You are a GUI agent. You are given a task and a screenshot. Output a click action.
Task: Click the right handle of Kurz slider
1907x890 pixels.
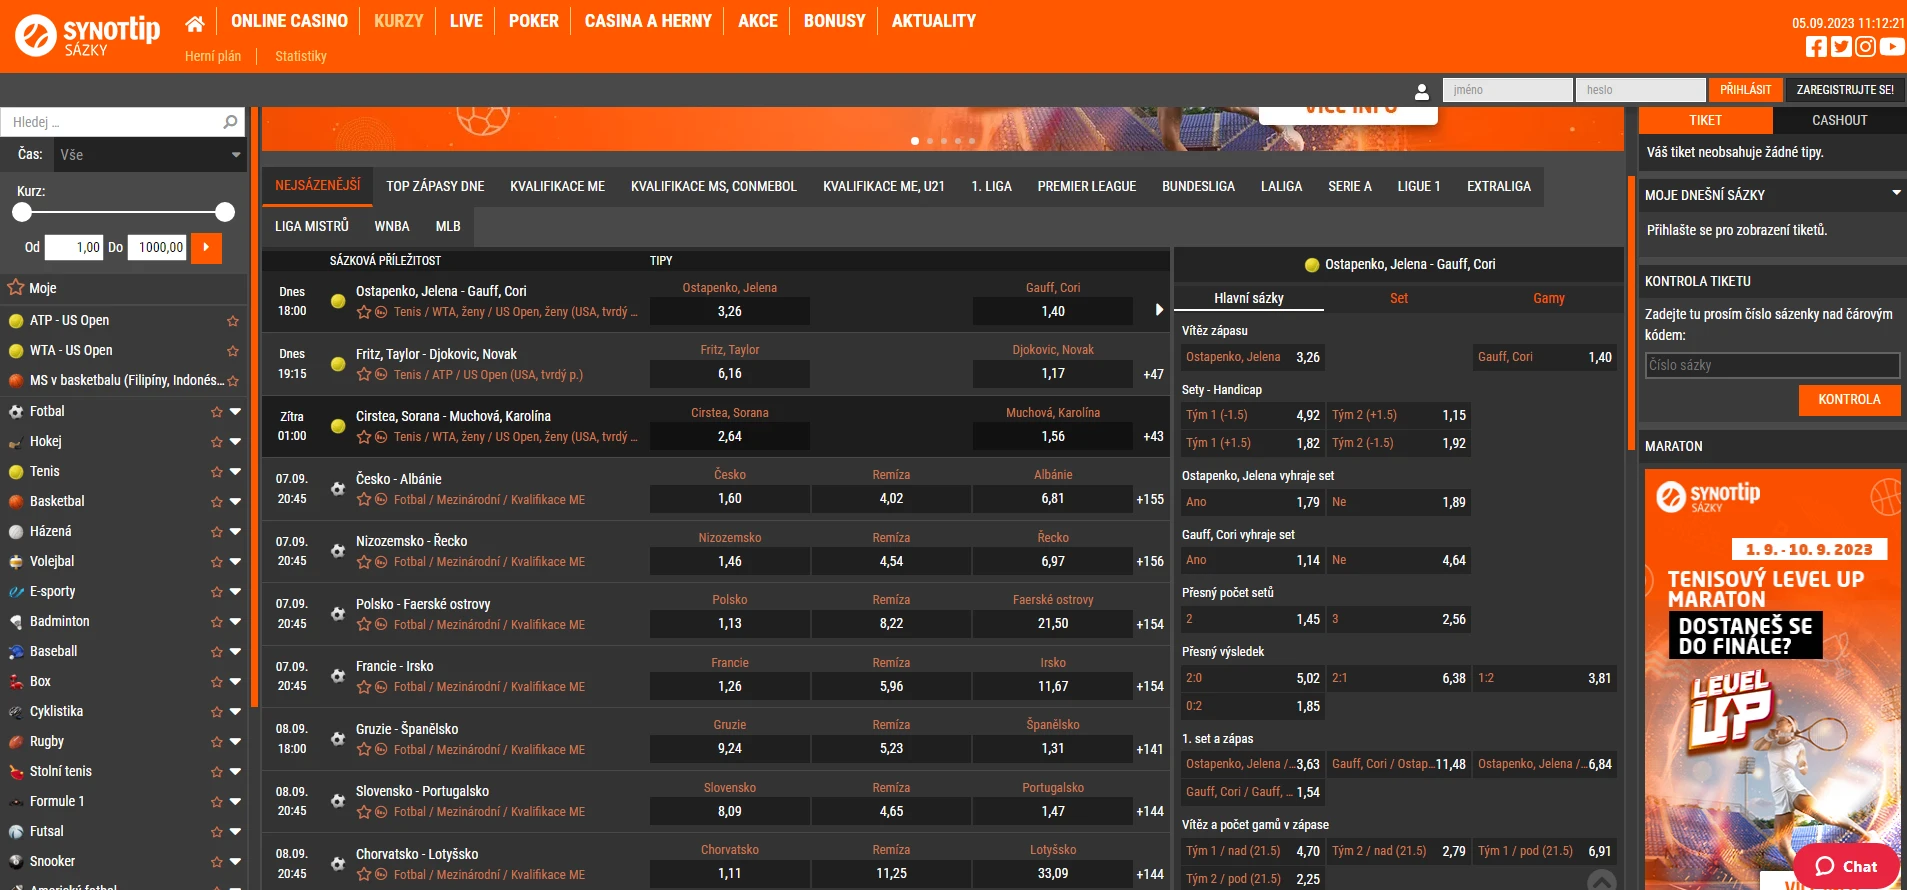(225, 212)
